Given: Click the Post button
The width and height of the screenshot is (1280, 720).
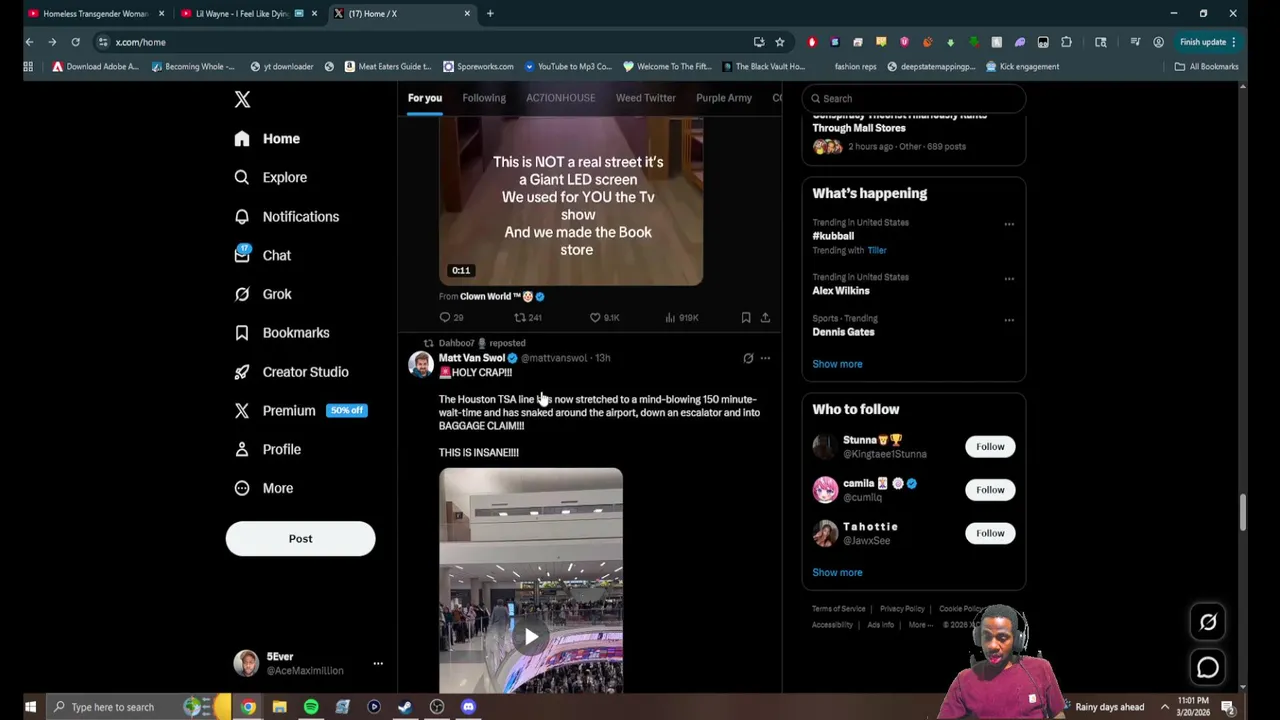Looking at the screenshot, I should pos(300,539).
